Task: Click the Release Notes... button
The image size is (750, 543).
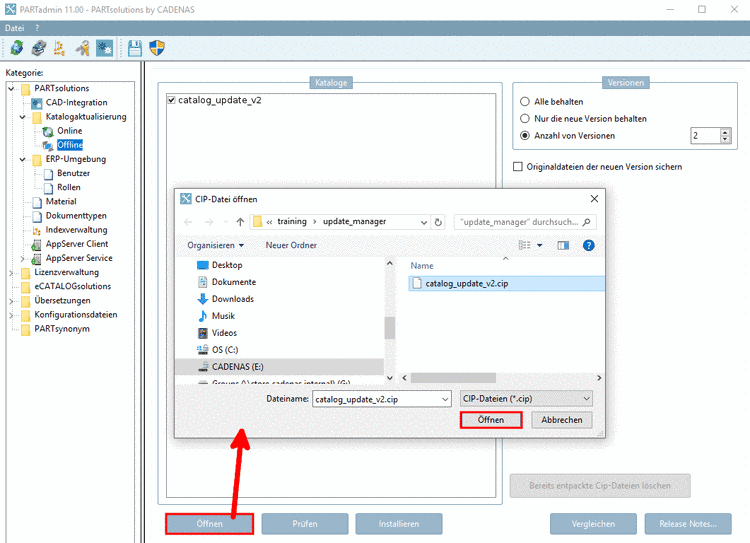Action: (688, 524)
